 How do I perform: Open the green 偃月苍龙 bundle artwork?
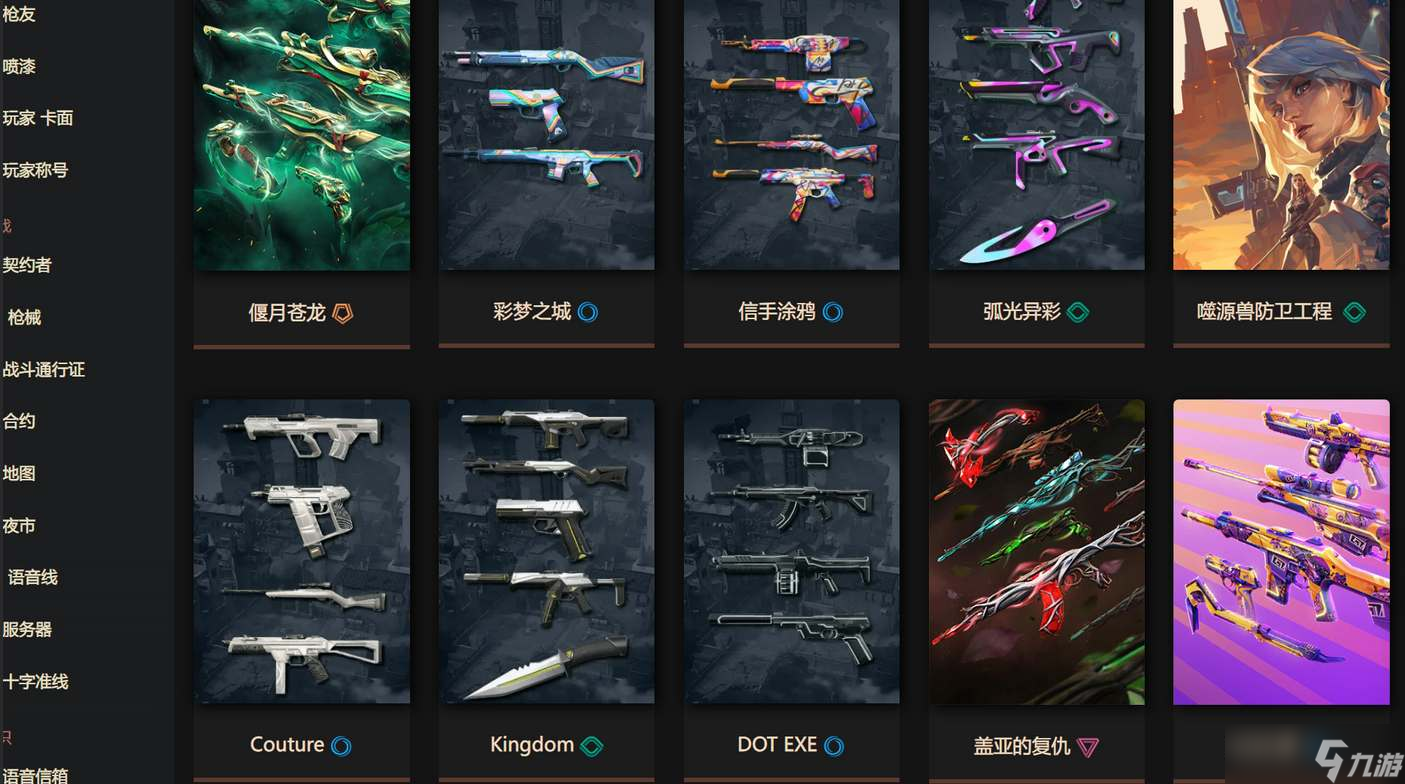(302, 135)
